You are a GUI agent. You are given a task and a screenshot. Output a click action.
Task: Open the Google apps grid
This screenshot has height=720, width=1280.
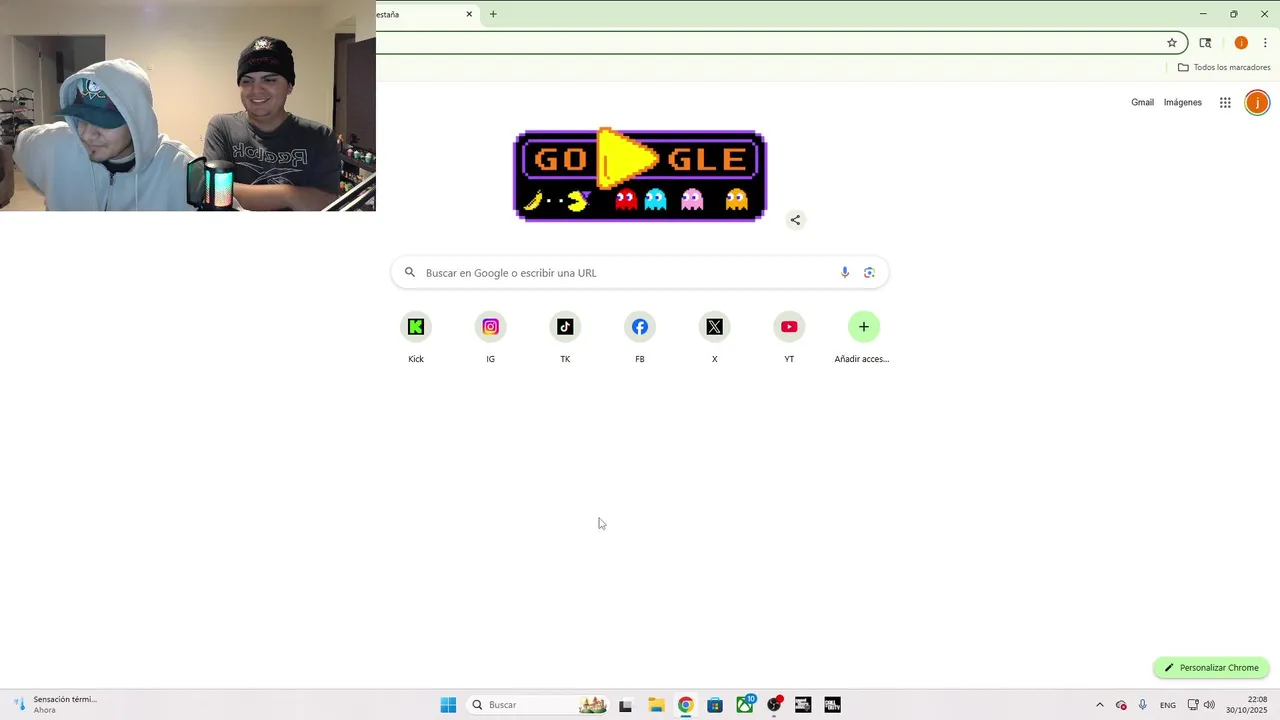[x=1225, y=102]
